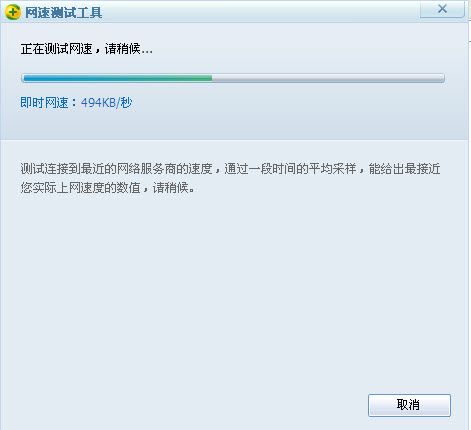
Task: Click the 494KB/秒 speed value
Action: [106, 103]
